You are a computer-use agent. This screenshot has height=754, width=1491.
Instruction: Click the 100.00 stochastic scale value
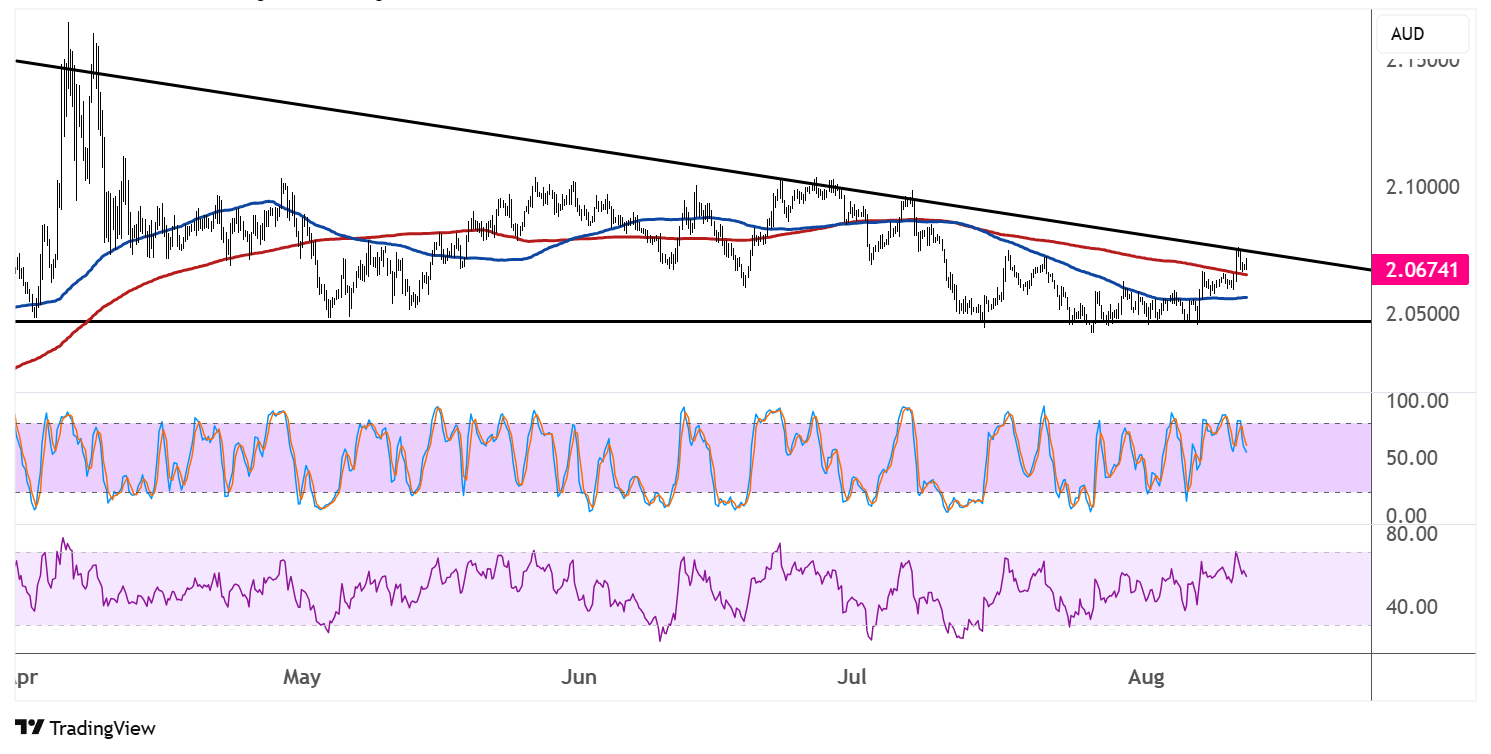pyautogui.click(x=1415, y=401)
